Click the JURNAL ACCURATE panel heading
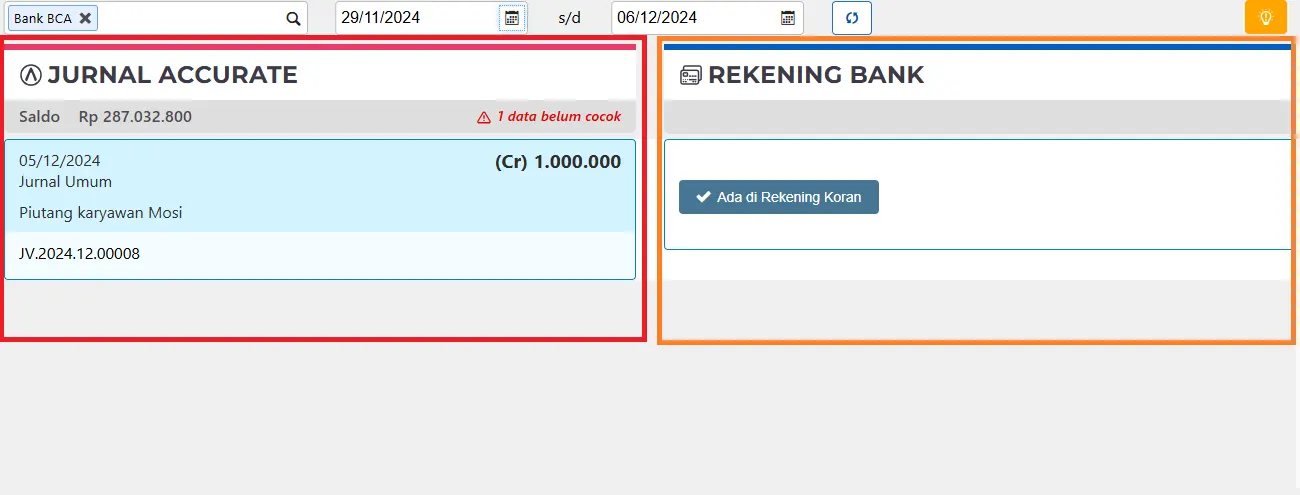 172,75
